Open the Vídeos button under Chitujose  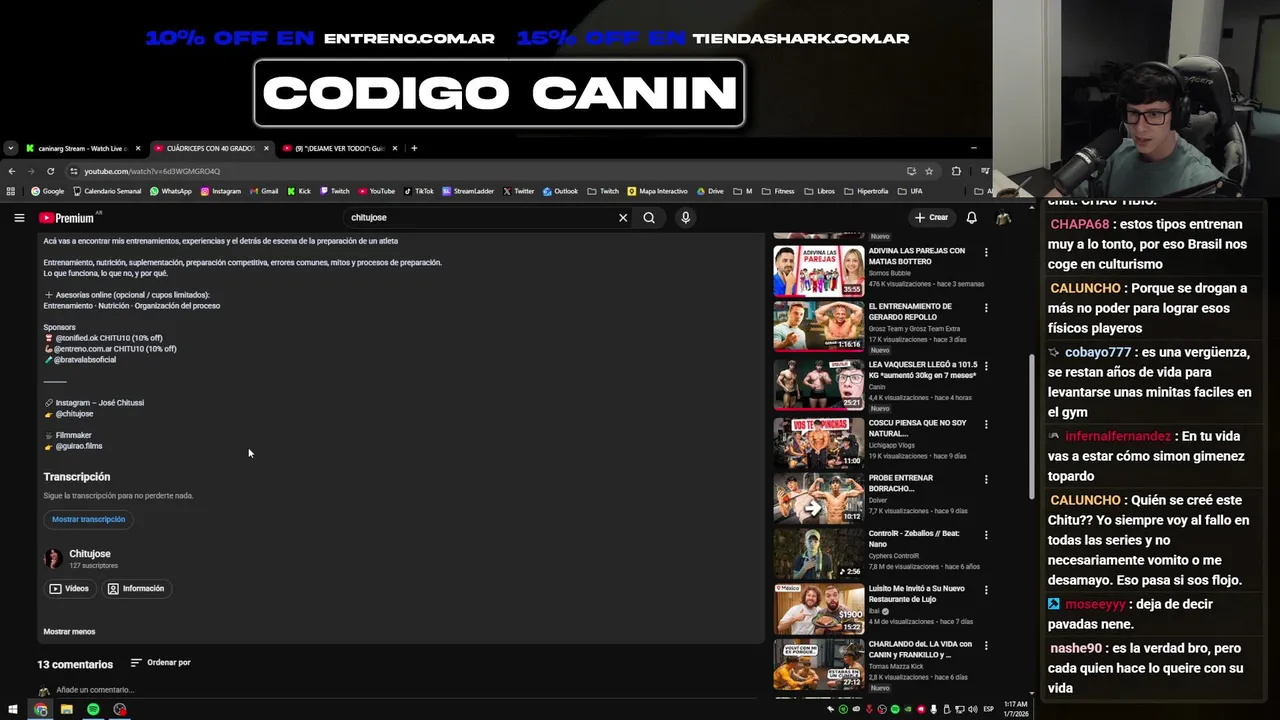click(x=69, y=589)
